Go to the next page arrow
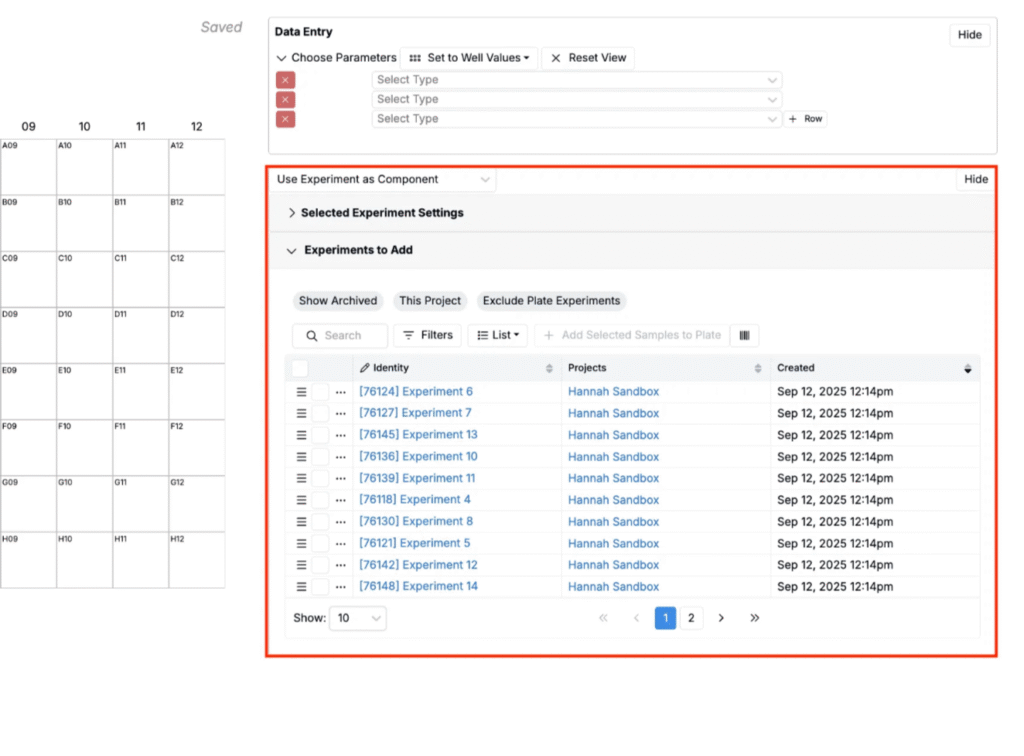This screenshot has height=756, width=1024. [721, 618]
